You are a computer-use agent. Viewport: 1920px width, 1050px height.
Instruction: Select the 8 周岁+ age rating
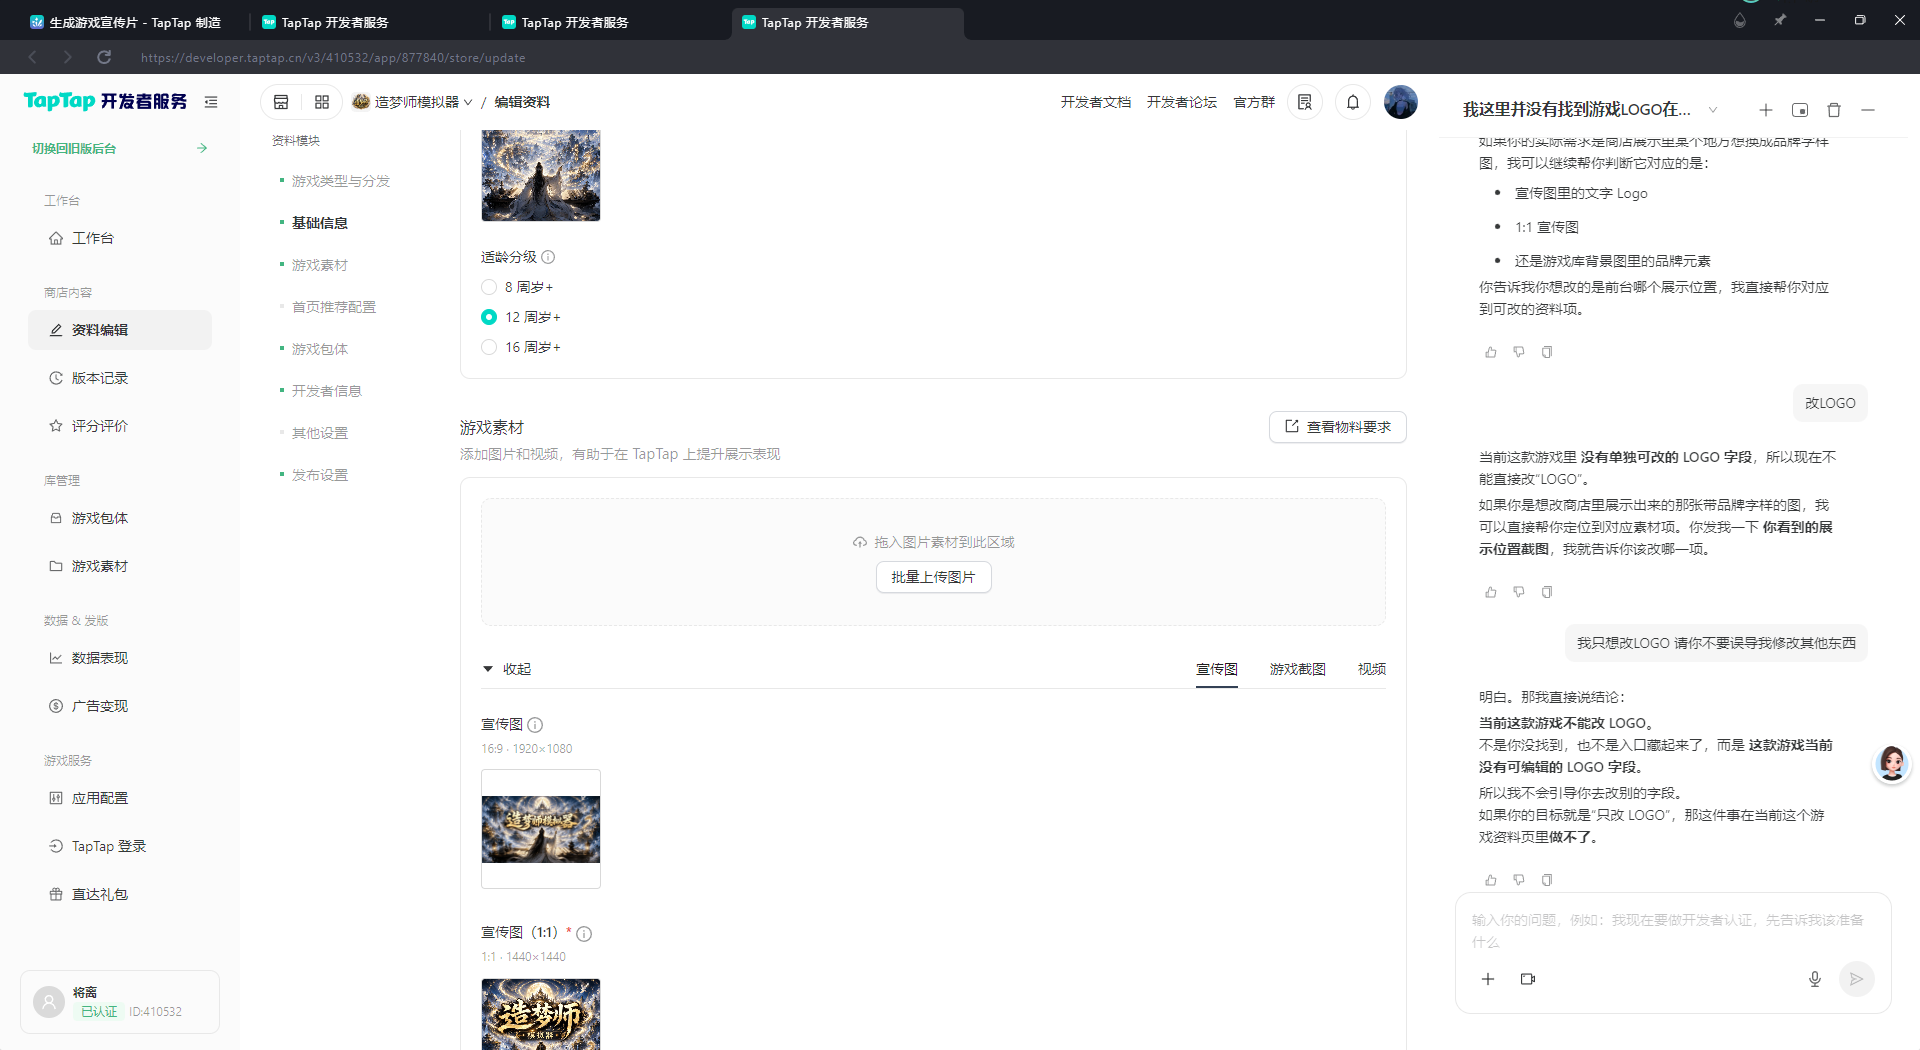(489, 287)
